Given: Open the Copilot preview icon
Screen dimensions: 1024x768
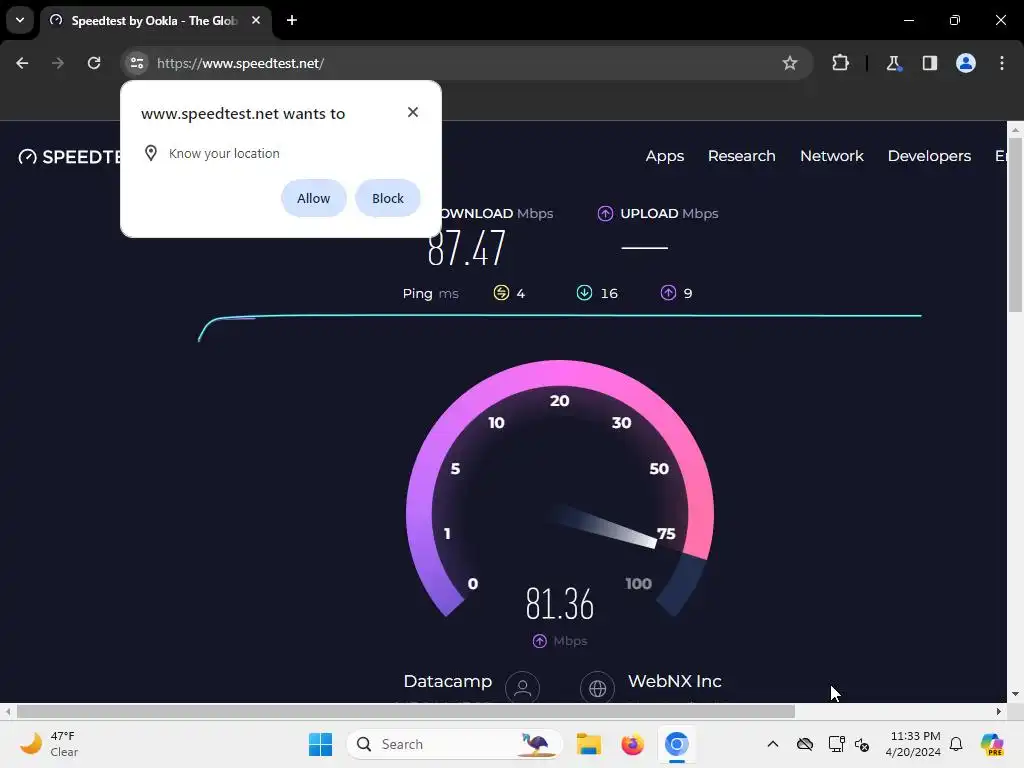Looking at the screenshot, I should (992, 744).
